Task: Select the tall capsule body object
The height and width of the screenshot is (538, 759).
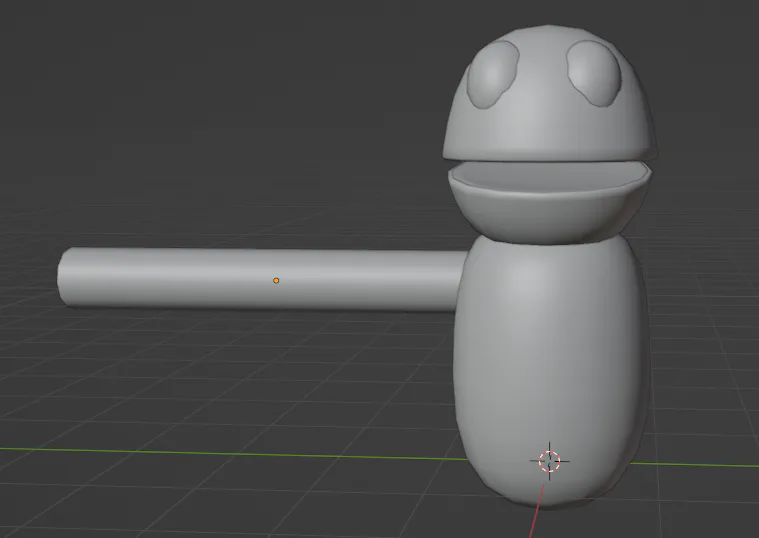Action: (551, 370)
